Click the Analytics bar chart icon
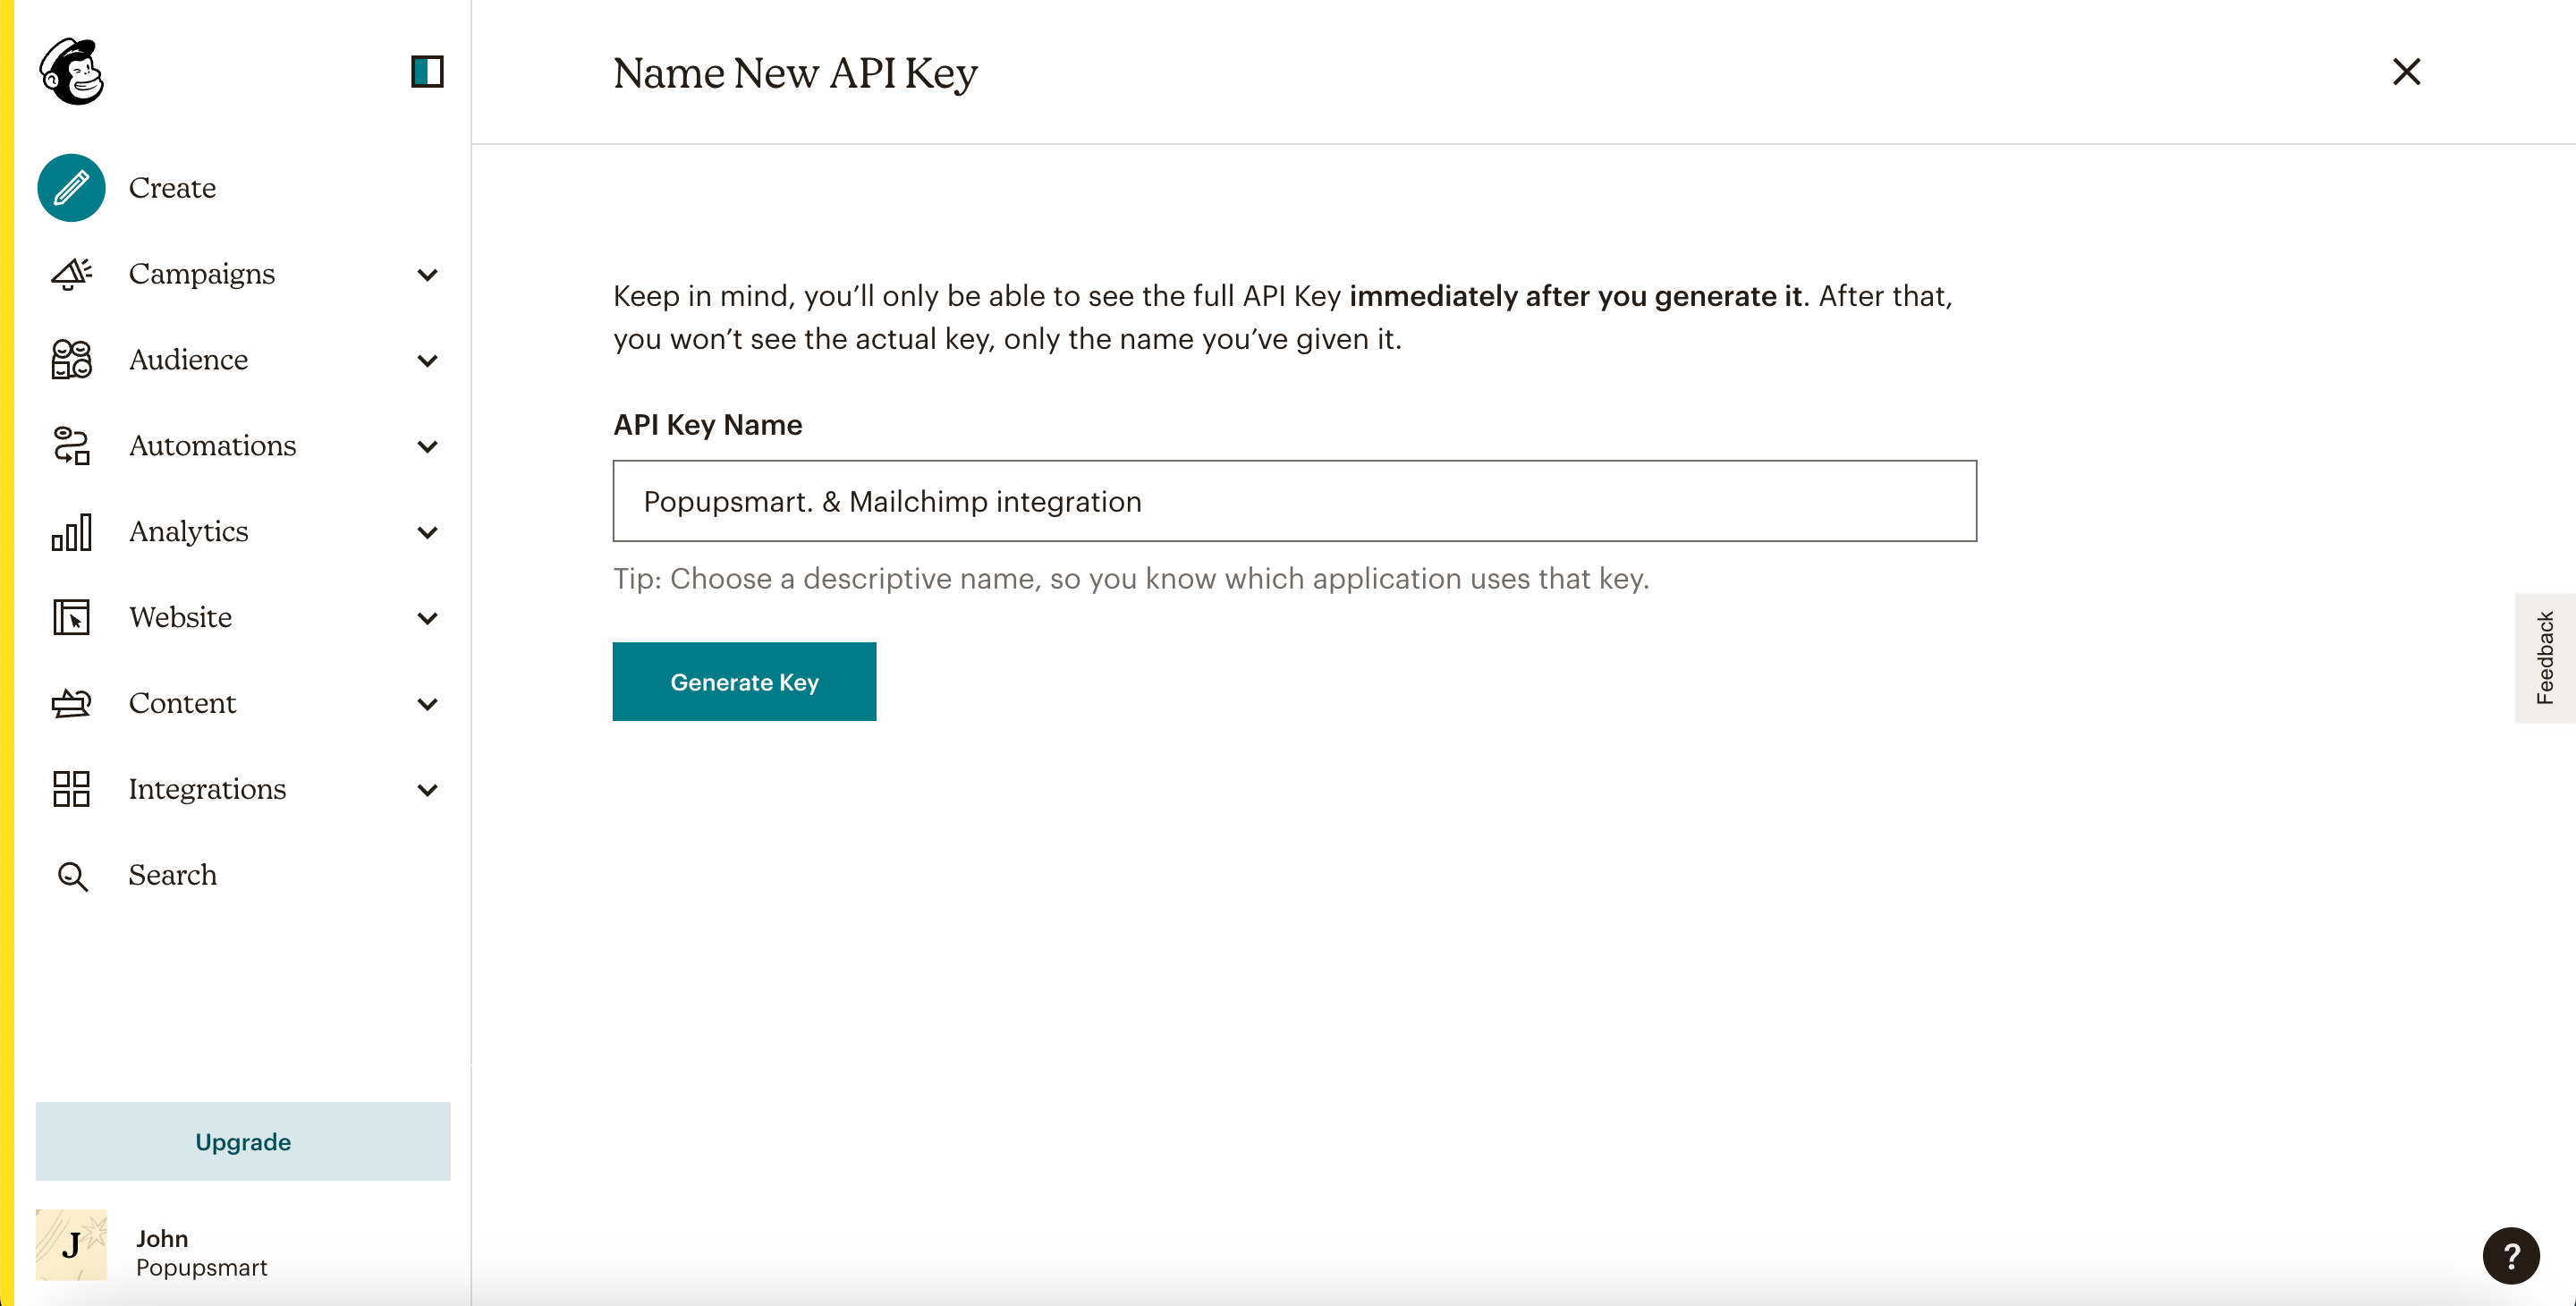This screenshot has width=2576, height=1306. click(x=70, y=530)
